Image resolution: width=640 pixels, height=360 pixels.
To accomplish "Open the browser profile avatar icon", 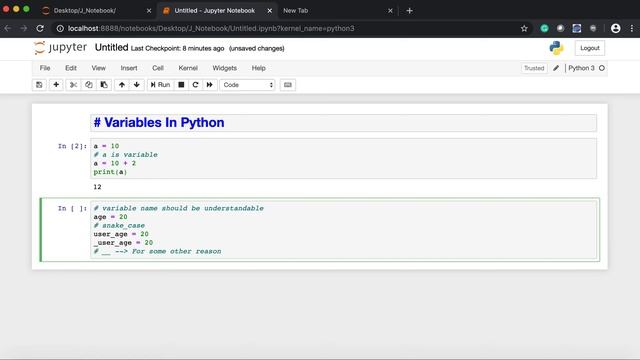I will [616, 28].
